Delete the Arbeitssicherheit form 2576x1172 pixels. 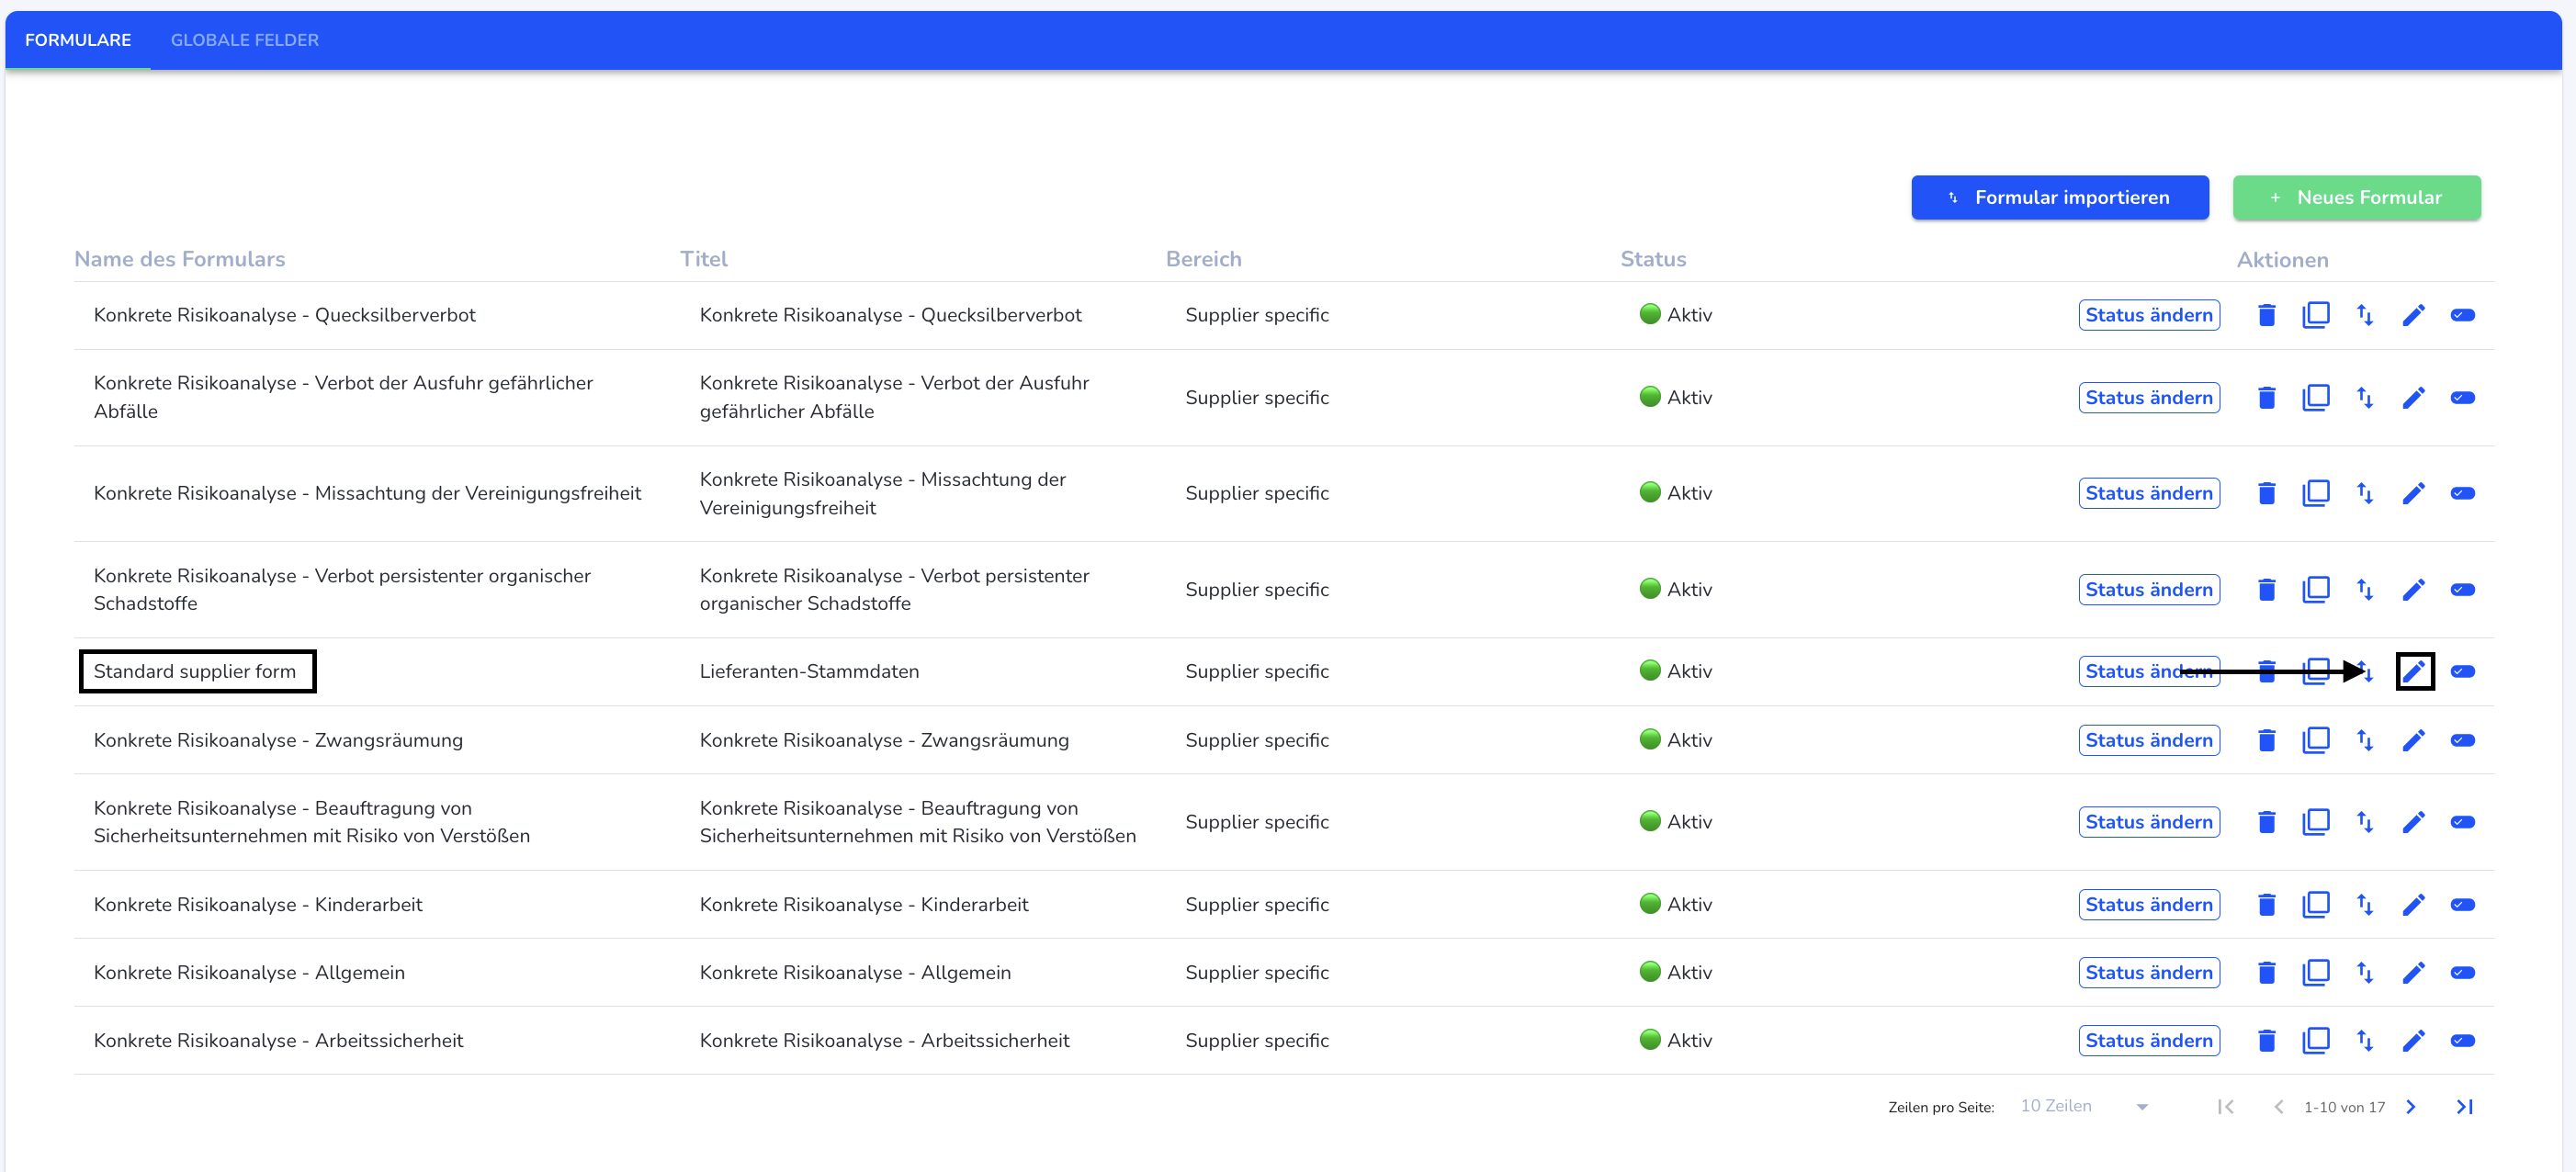(x=2267, y=1041)
